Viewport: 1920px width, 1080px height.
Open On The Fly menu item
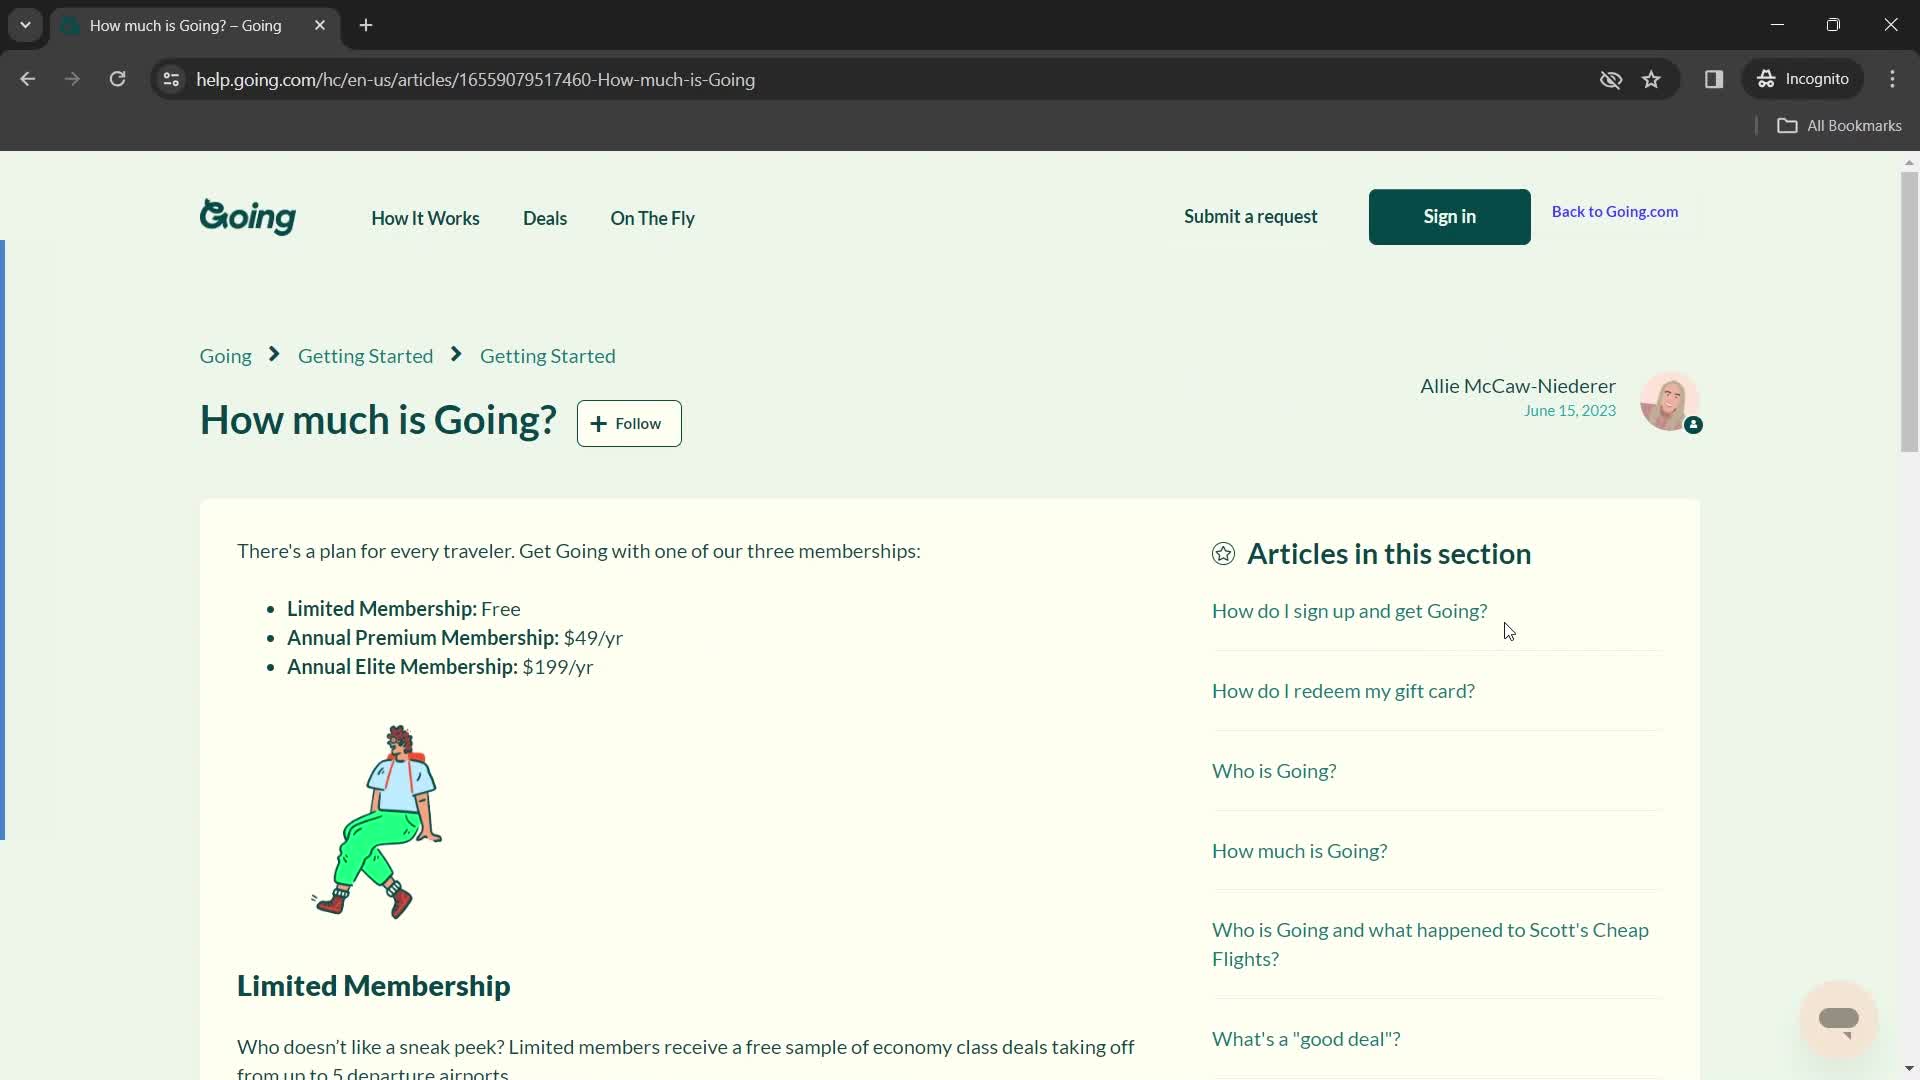pos(652,218)
